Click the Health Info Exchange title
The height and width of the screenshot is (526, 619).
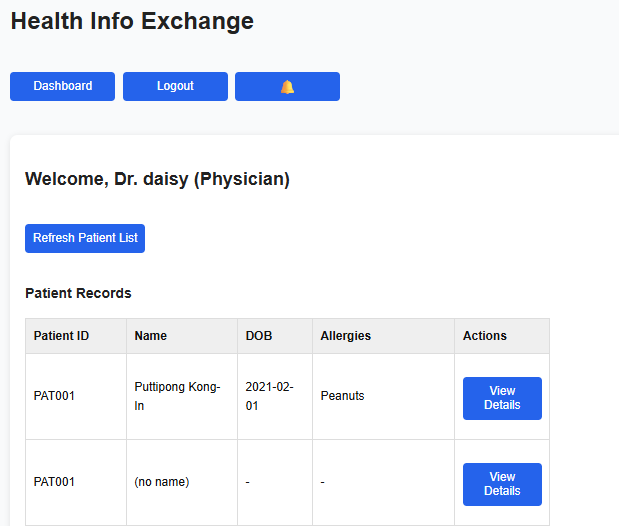pyautogui.click(x=132, y=21)
